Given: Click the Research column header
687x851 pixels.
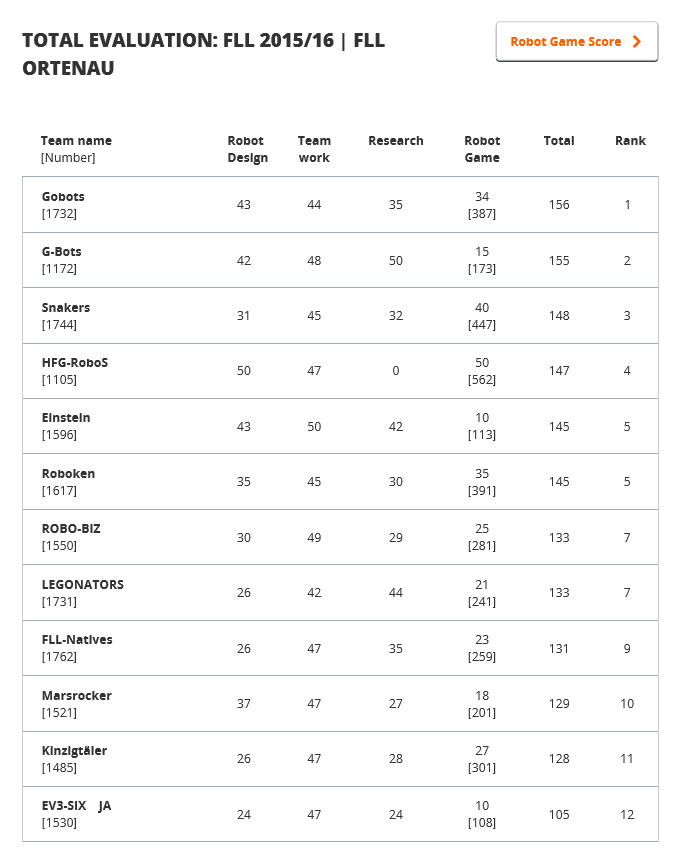Looking at the screenshot, I should click(395, 141).
